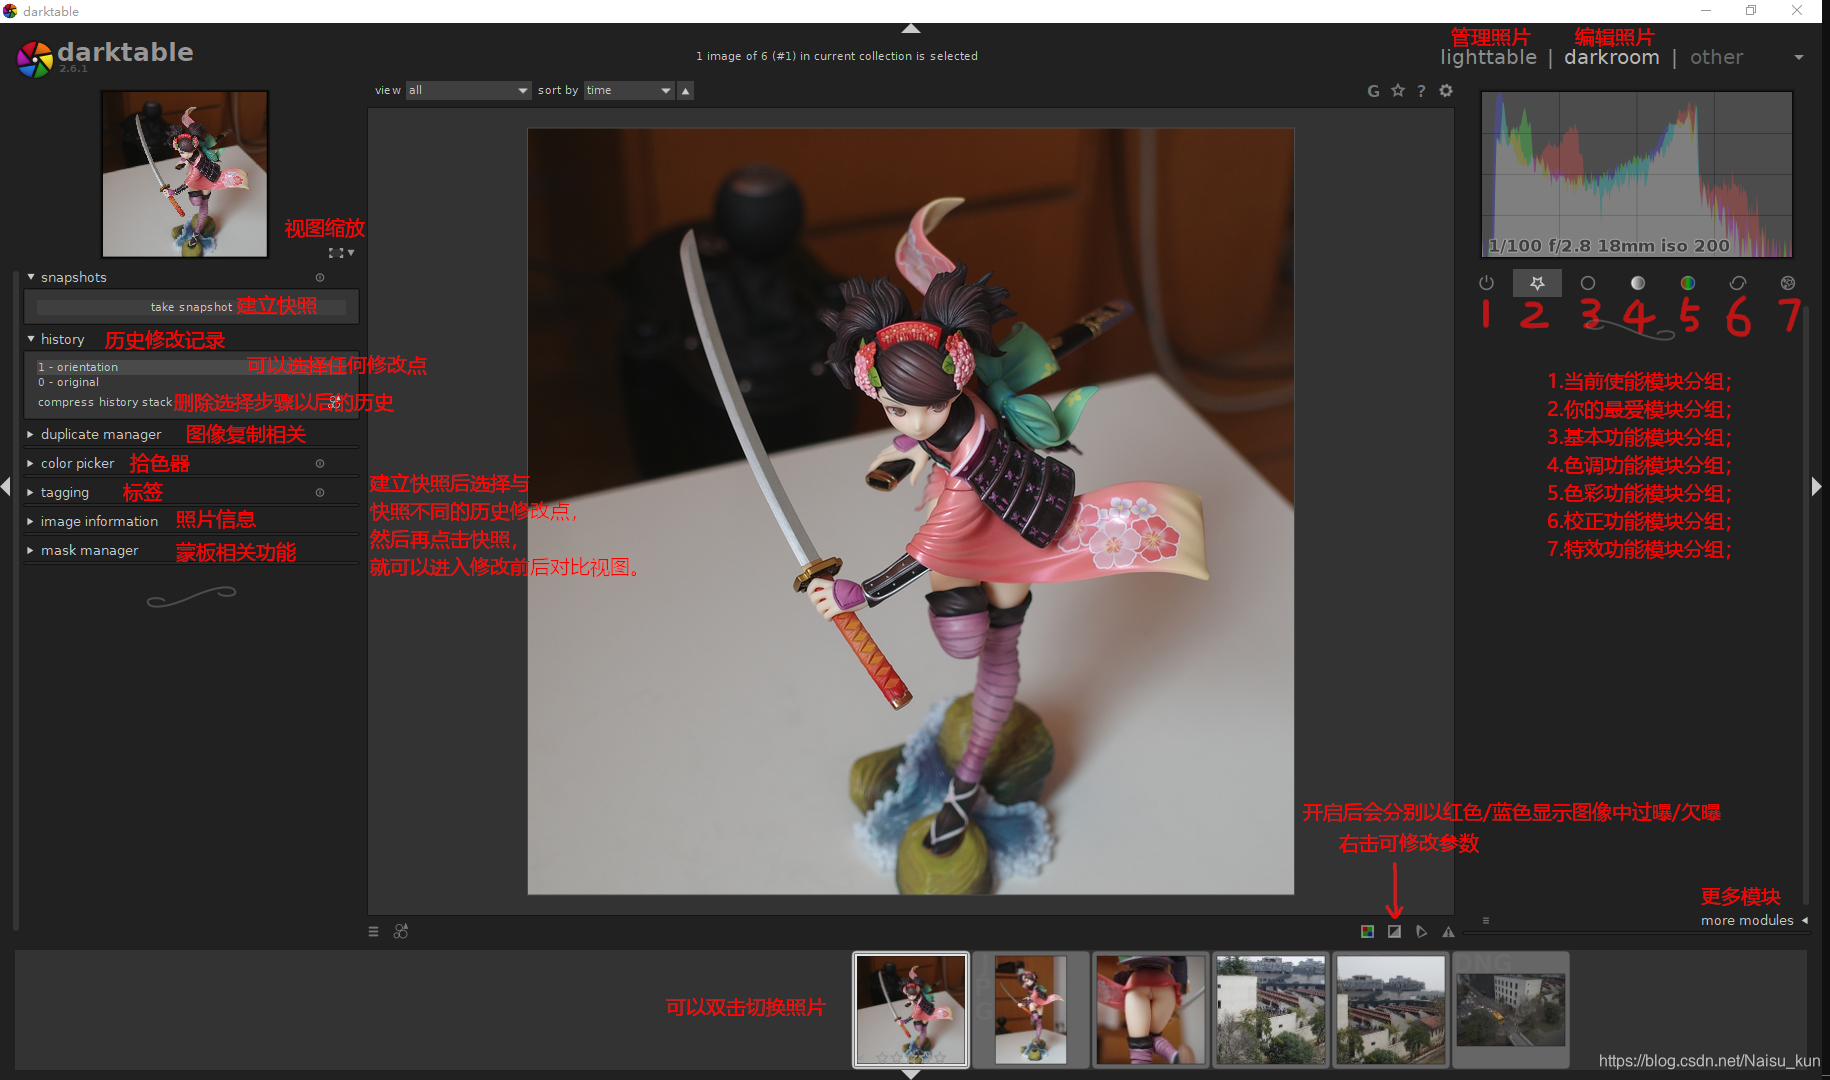The height and width of the screenshot is (1080, 1830).
Task: Toggle gamut check warning icon
Action: pos(1448,931)
